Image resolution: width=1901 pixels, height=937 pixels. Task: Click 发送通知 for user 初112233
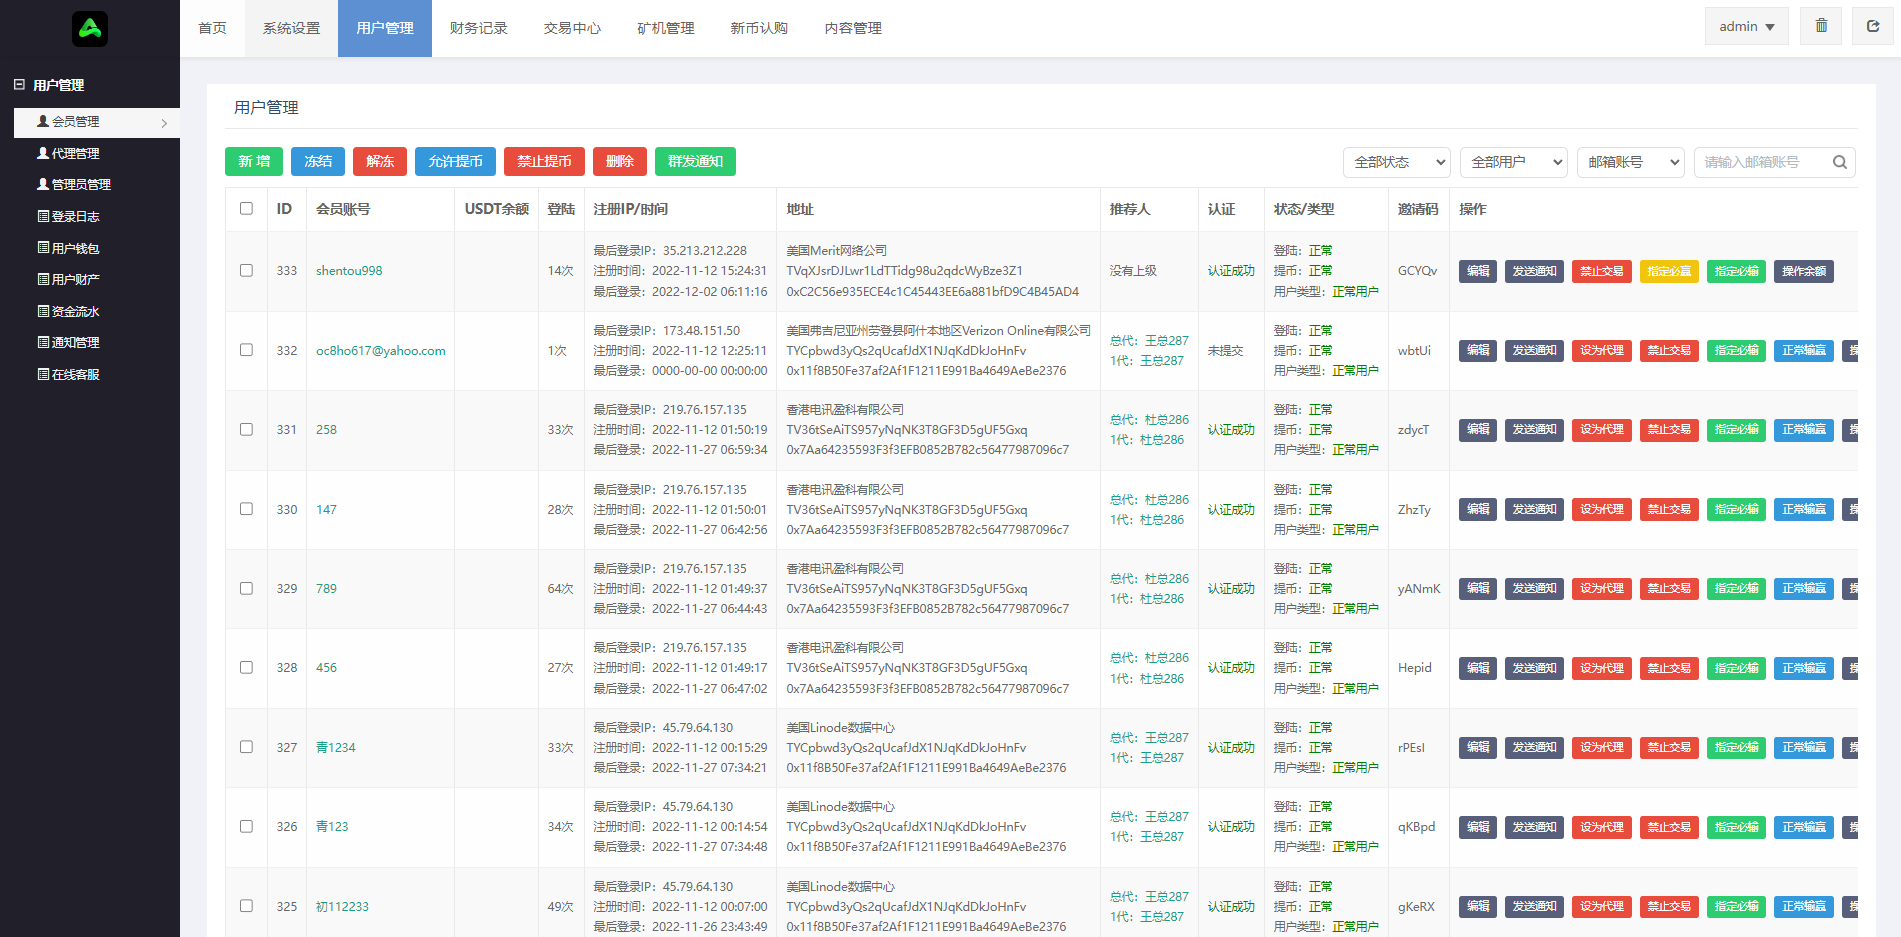[1534, 906]
